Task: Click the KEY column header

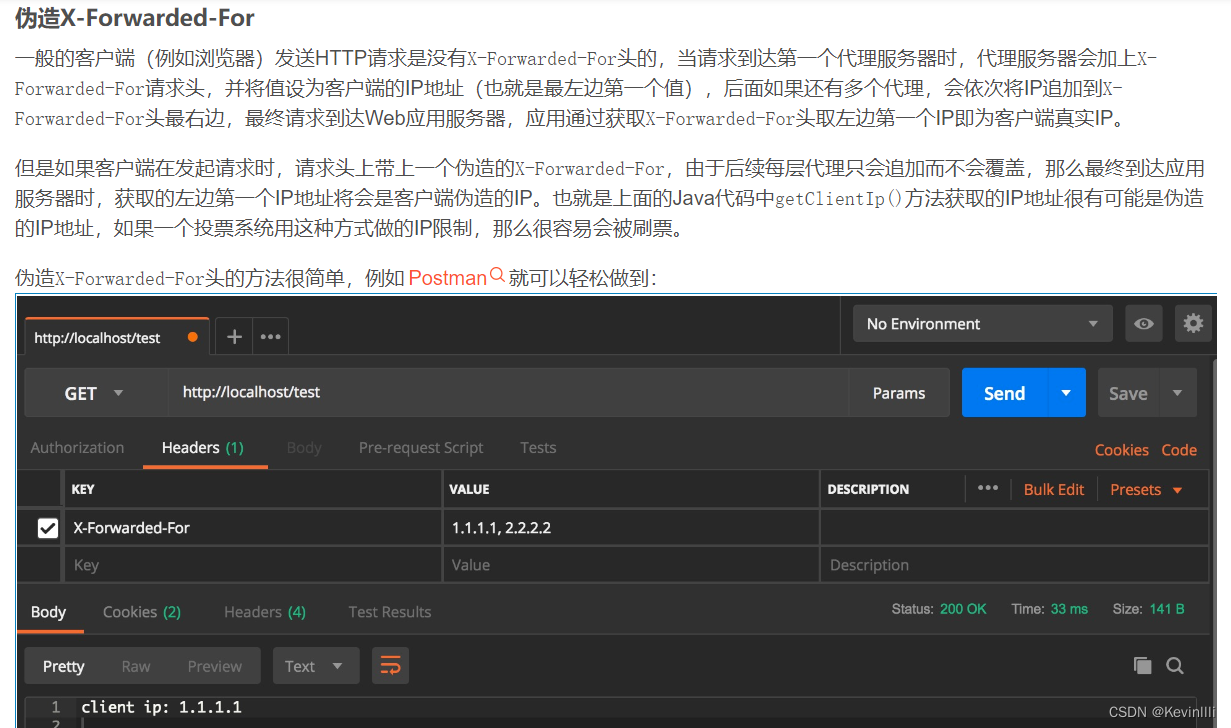Action: (83, 489)
